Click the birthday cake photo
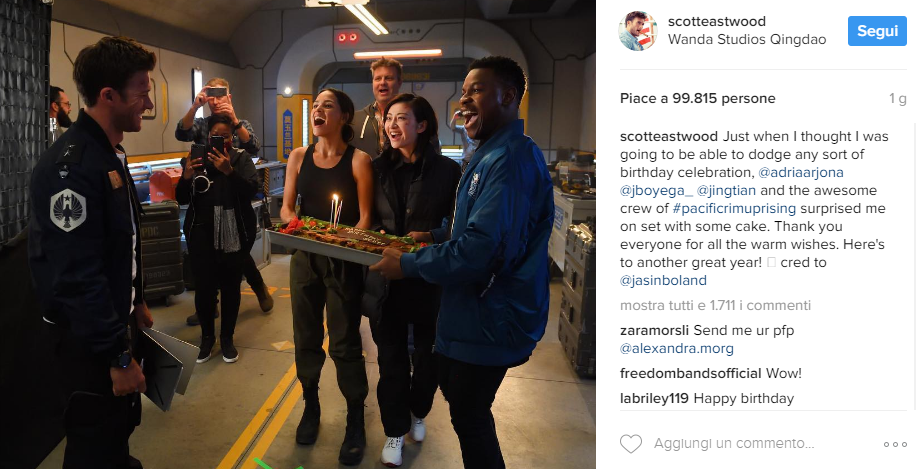Viewport: 916px width, 469px height. [298, 234]
